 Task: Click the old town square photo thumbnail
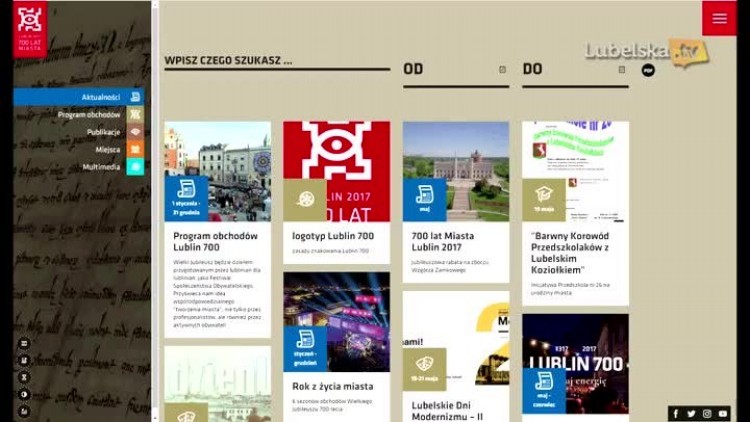pyautogui.click(x=218, y=171)
